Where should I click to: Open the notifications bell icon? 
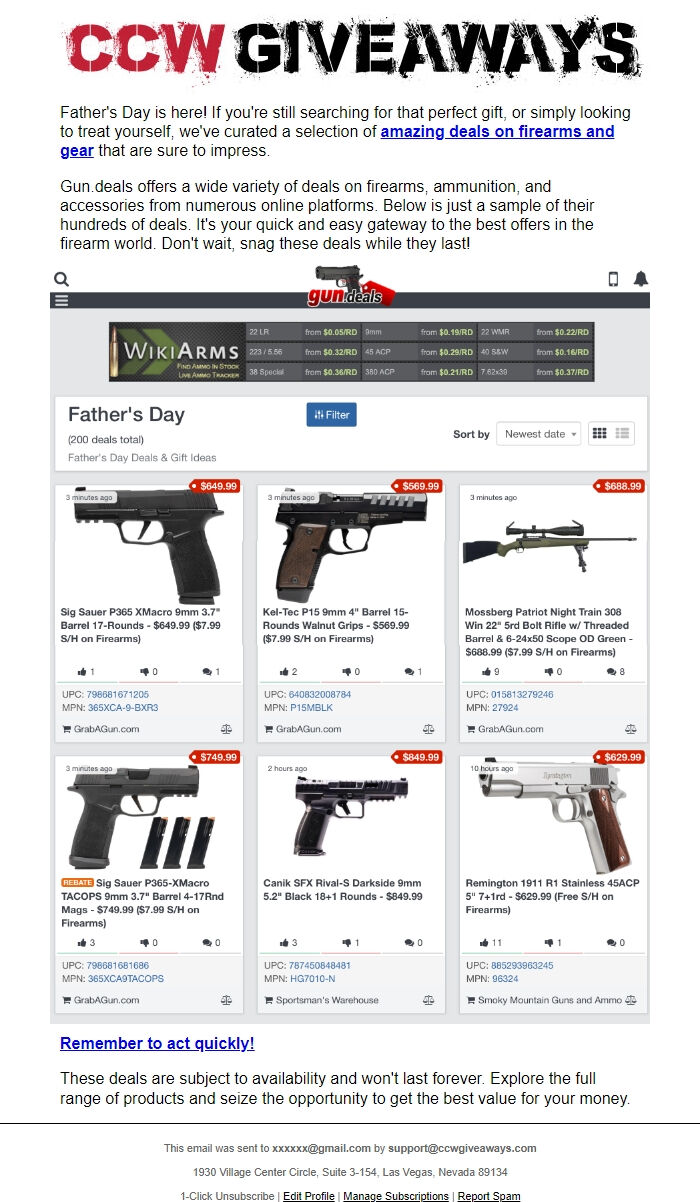(x=641, y=279)
